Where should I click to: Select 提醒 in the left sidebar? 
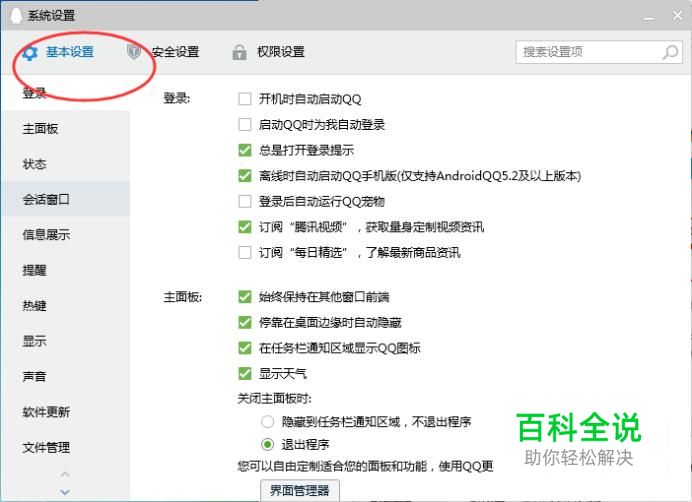pos(65,270)
